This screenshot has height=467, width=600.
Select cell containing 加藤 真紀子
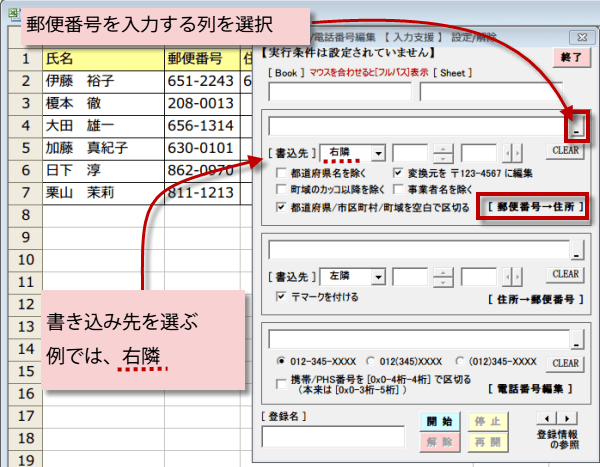(103, 149)
